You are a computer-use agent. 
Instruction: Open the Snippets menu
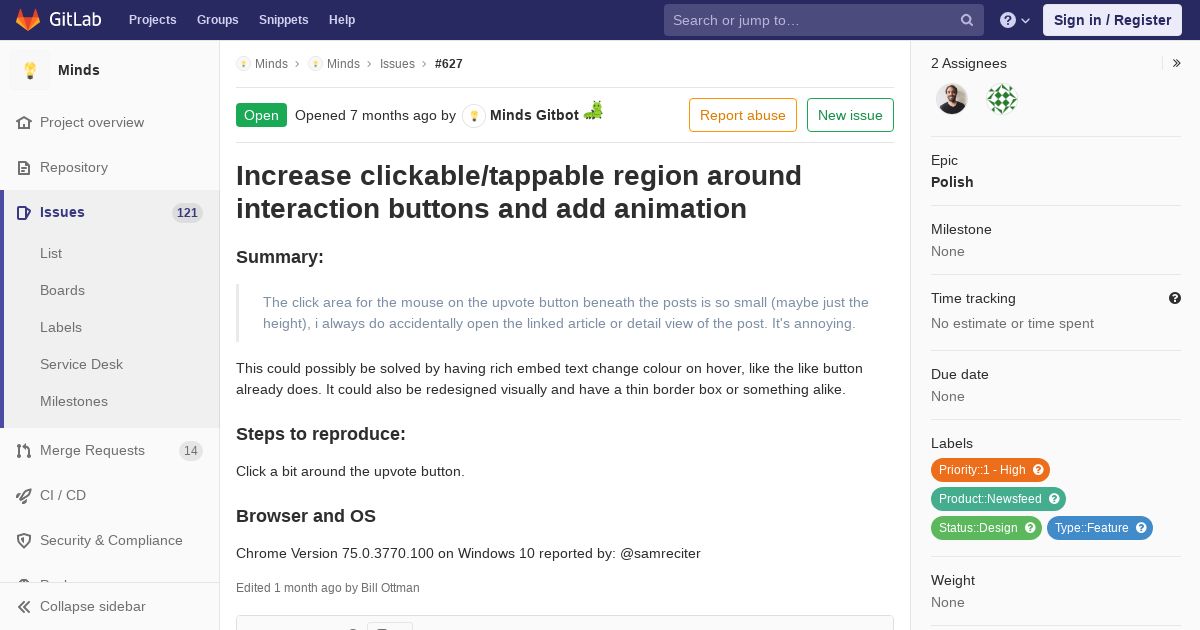tap(284, 20)
